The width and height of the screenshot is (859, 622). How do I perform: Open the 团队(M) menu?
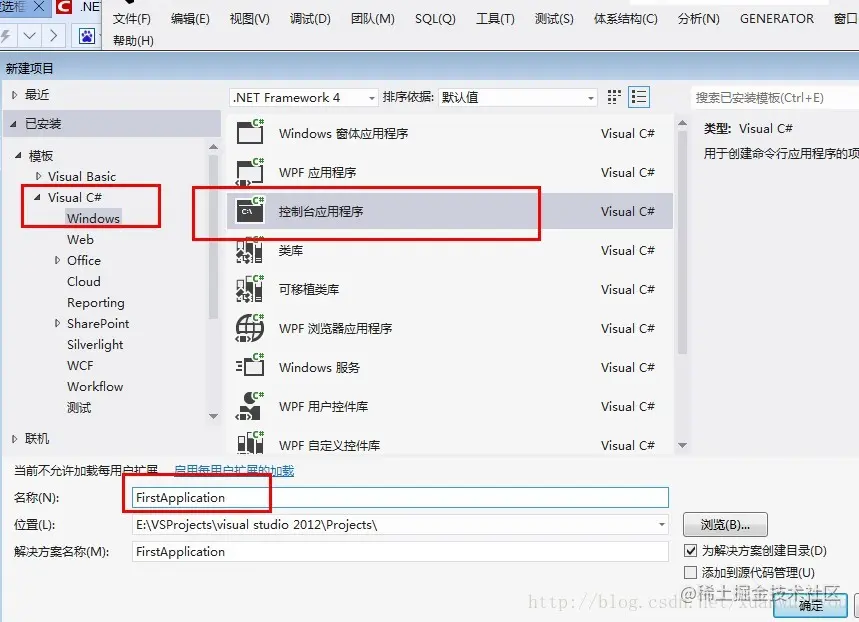point(373,19)
